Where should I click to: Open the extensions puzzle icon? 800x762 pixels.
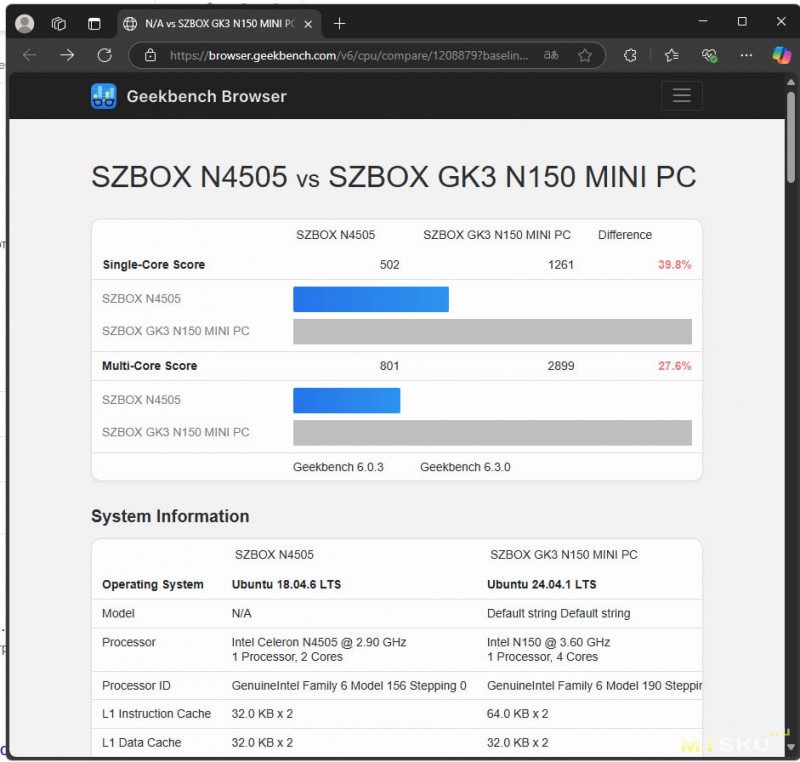coord(630,55)
